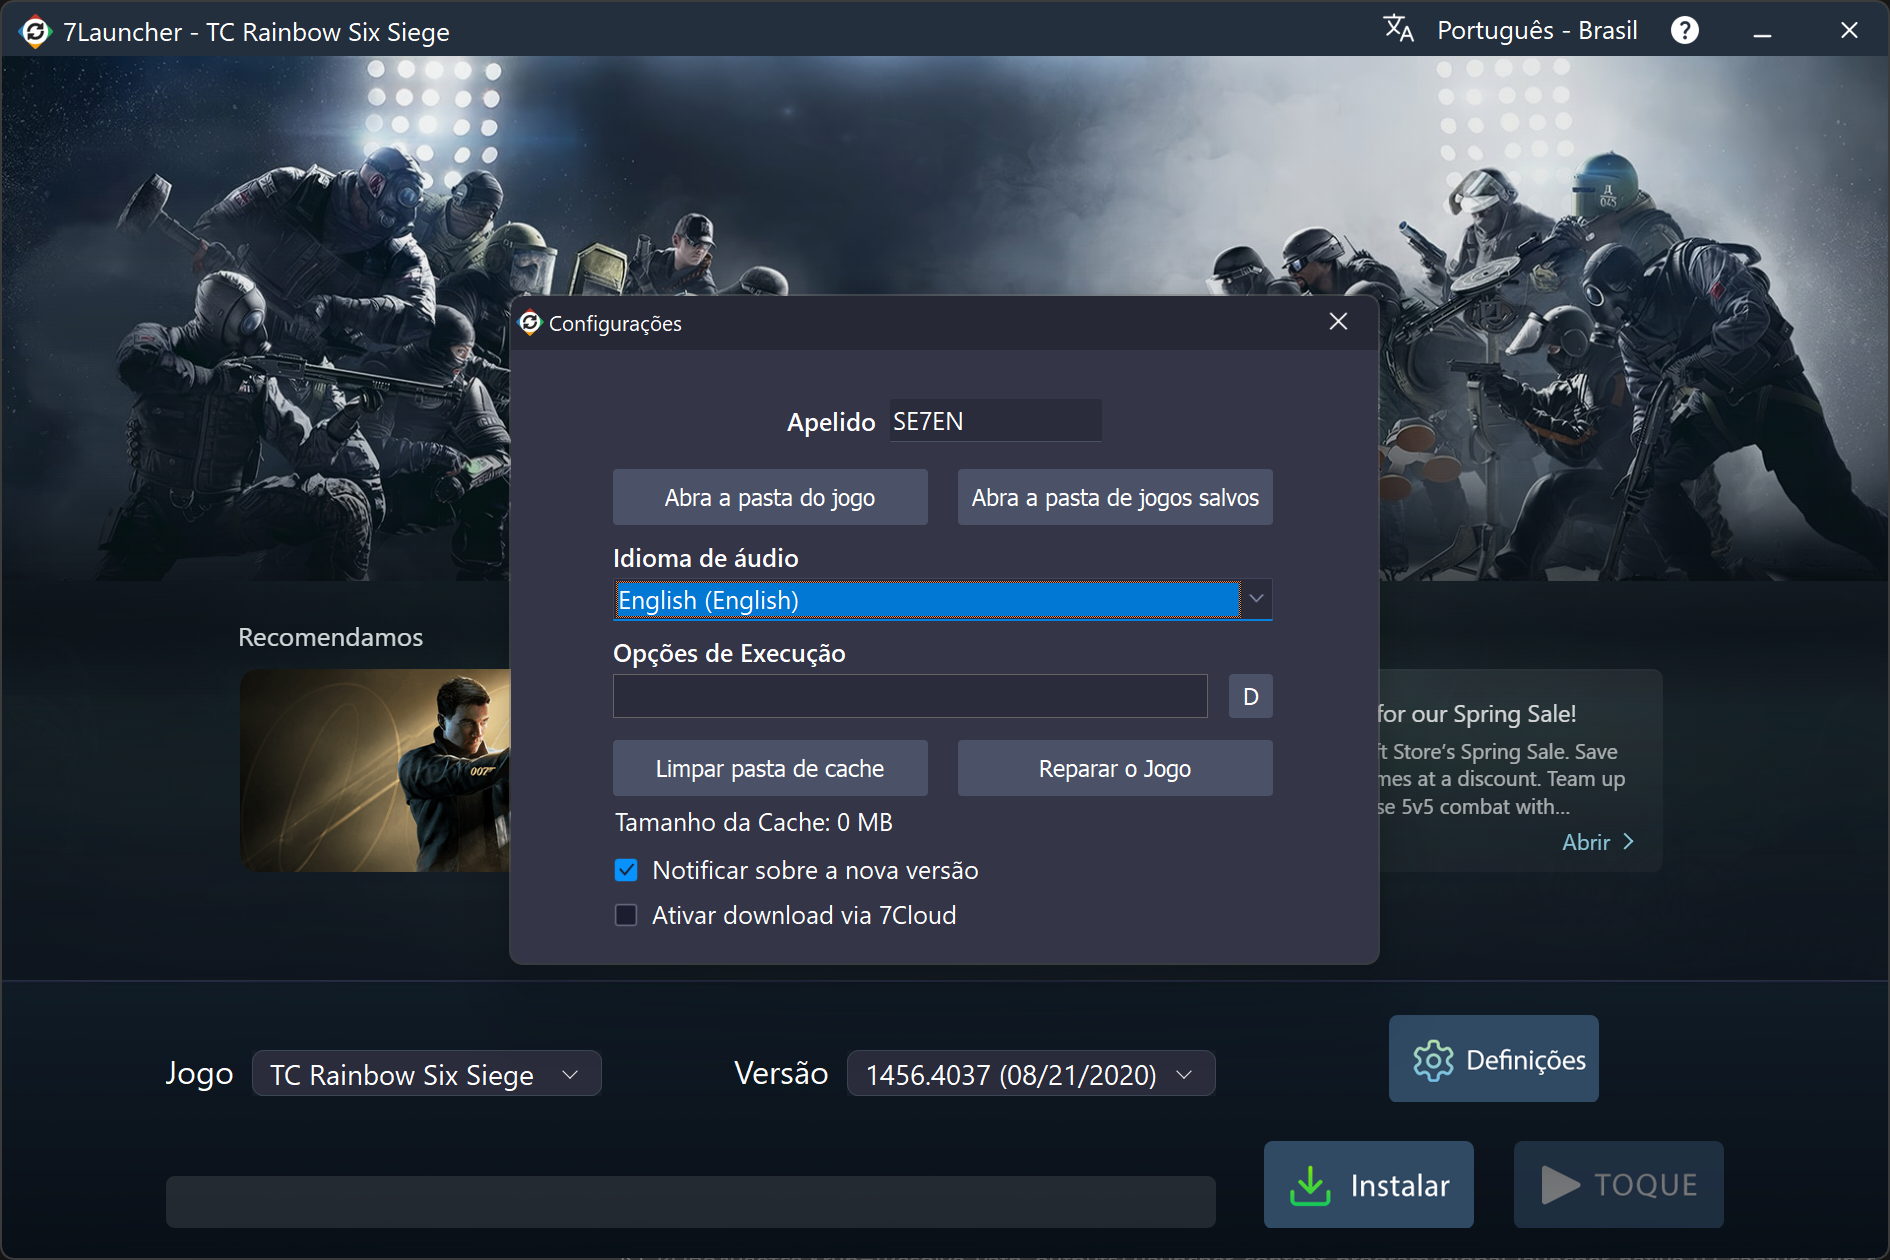
Task: Click the install progress bar
Action: point(691,1201)
